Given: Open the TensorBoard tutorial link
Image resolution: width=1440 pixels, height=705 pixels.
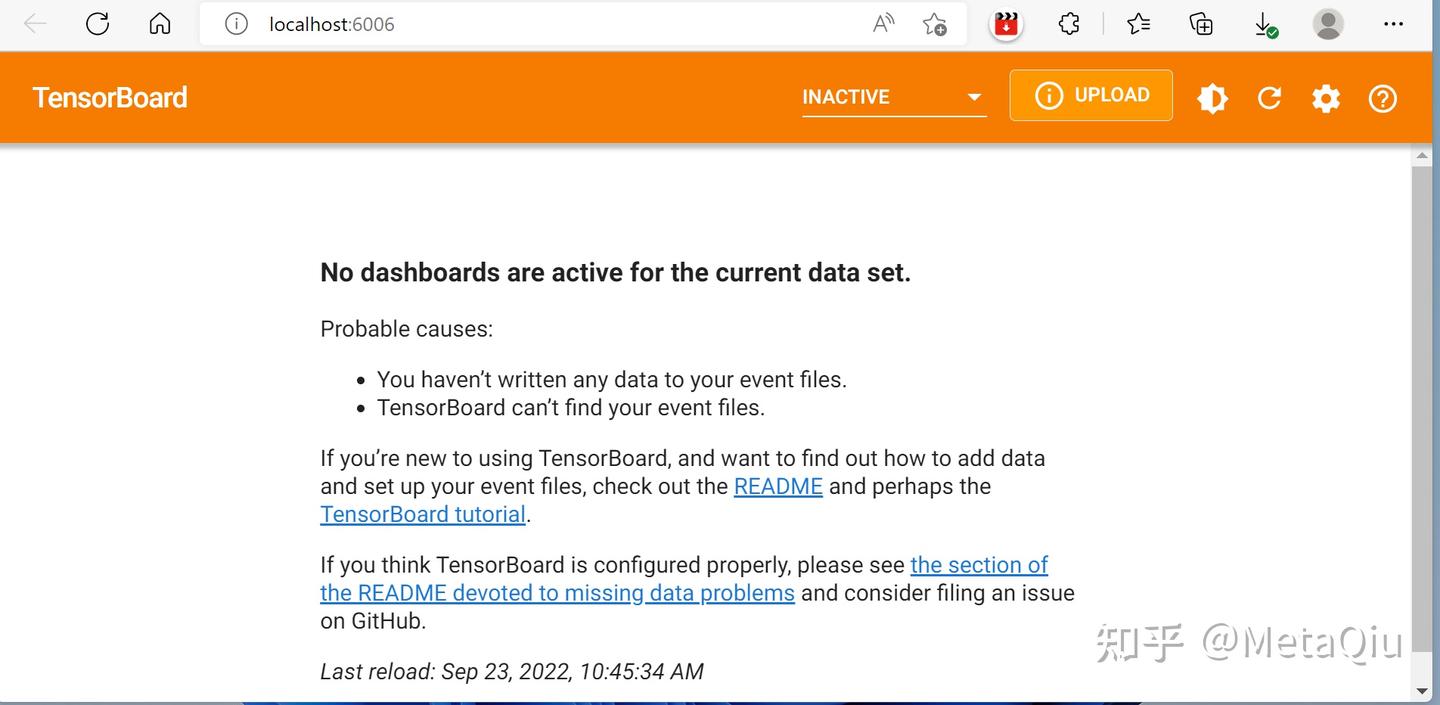Looking at the screenshot, I should [423, 515].
